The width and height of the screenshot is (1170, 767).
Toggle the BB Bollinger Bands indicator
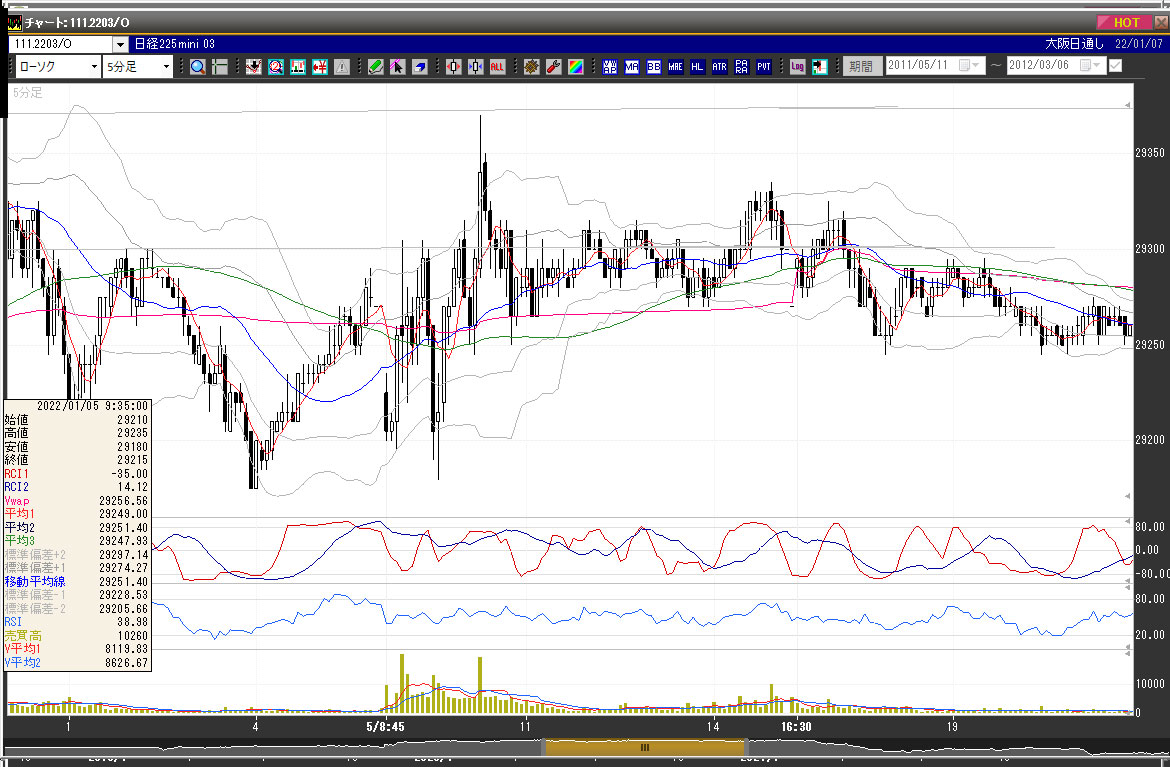point(654,67)
